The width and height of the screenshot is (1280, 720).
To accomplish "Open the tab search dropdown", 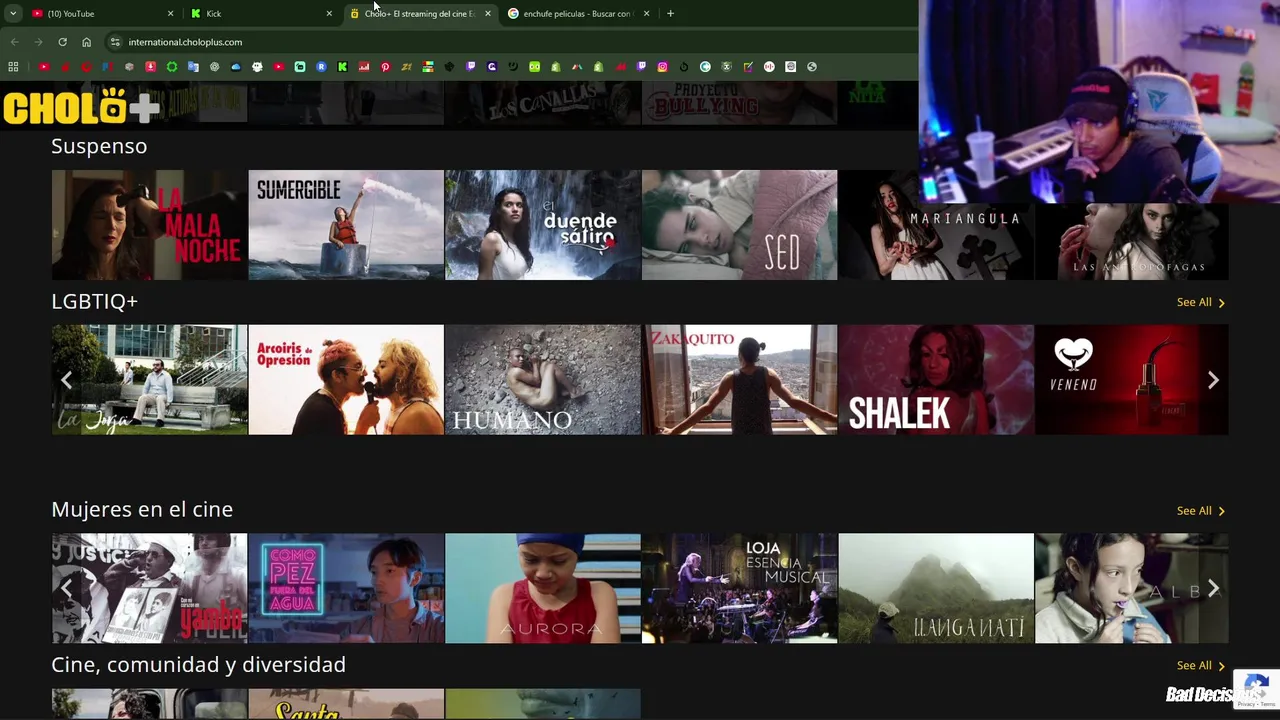I will click(13, 14).
